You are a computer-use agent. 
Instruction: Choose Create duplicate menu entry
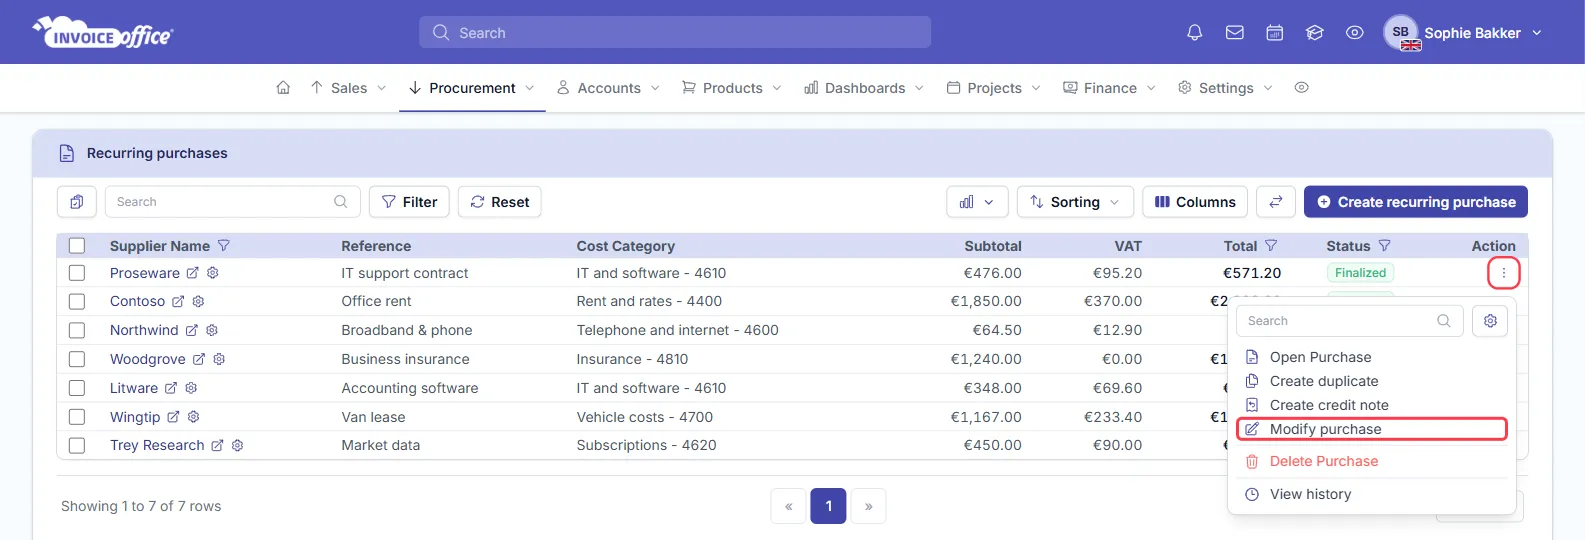[1324, 381]
